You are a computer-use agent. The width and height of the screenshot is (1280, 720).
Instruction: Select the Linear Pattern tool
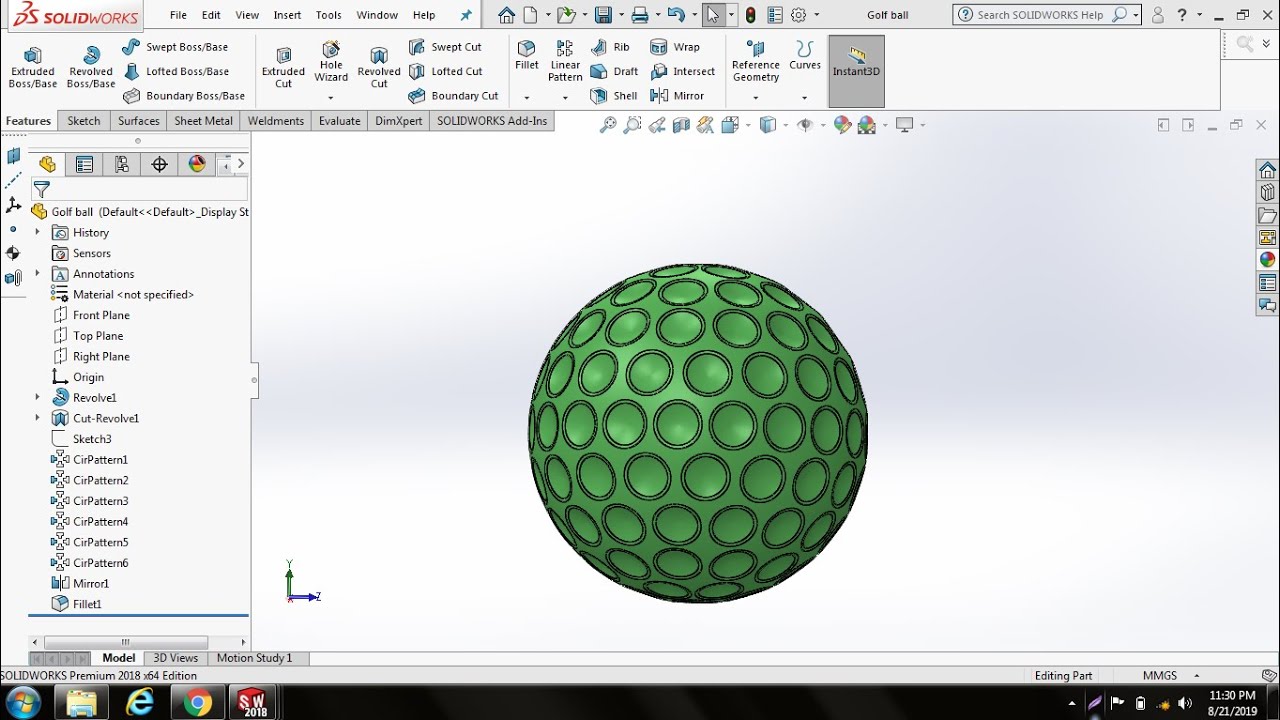pyautogui.click(x=565, y=62)
